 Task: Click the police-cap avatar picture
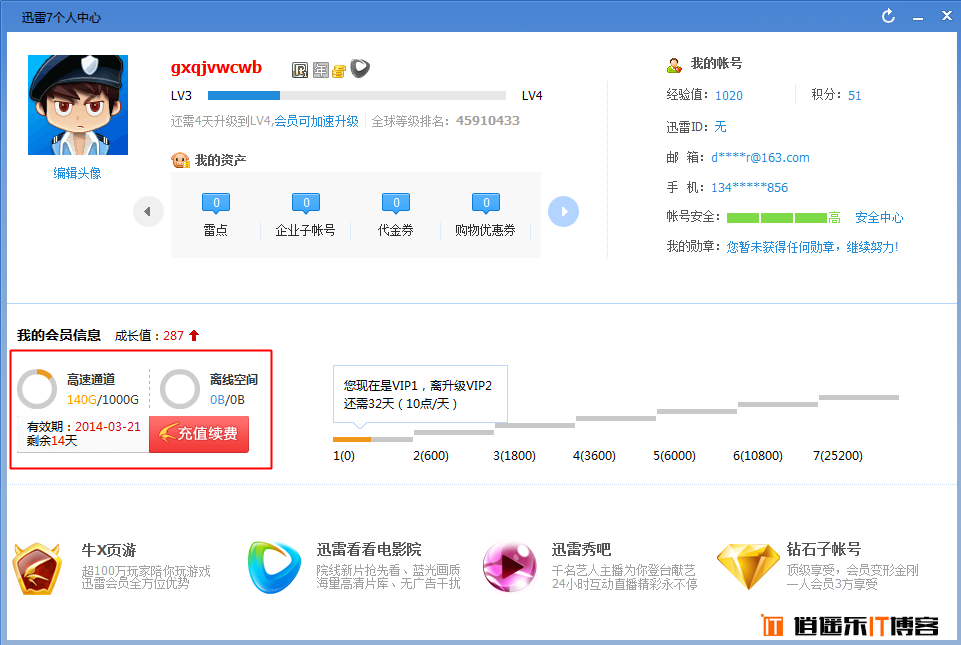(78, 105)
